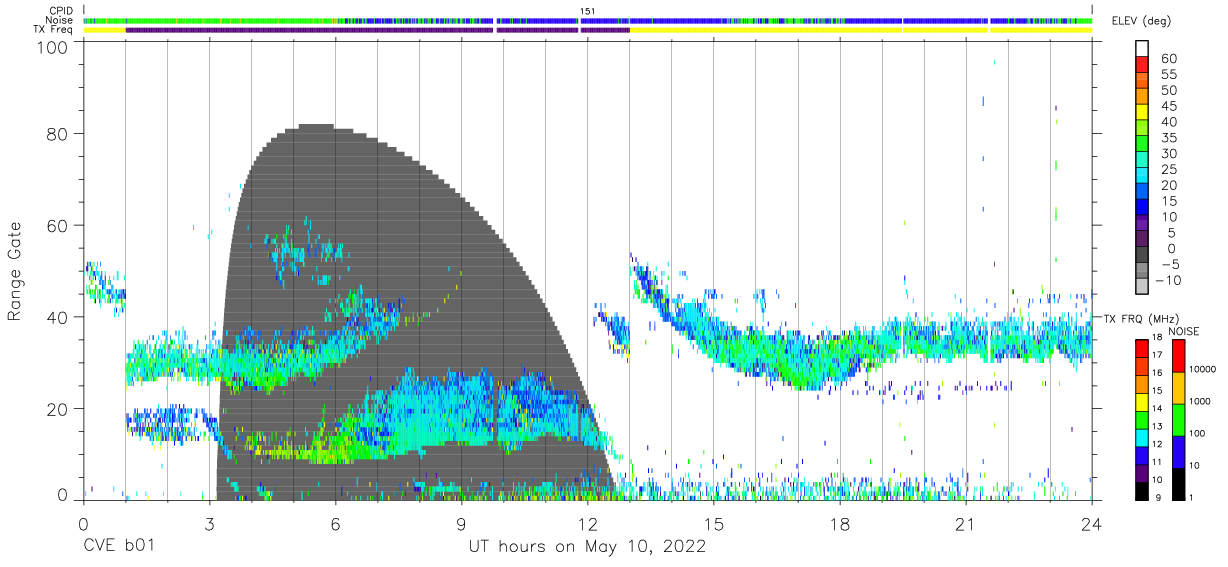Screen dimensions: 1228x567
Task: Click the x-axis tick label '3'
Action: coord(210,525)
